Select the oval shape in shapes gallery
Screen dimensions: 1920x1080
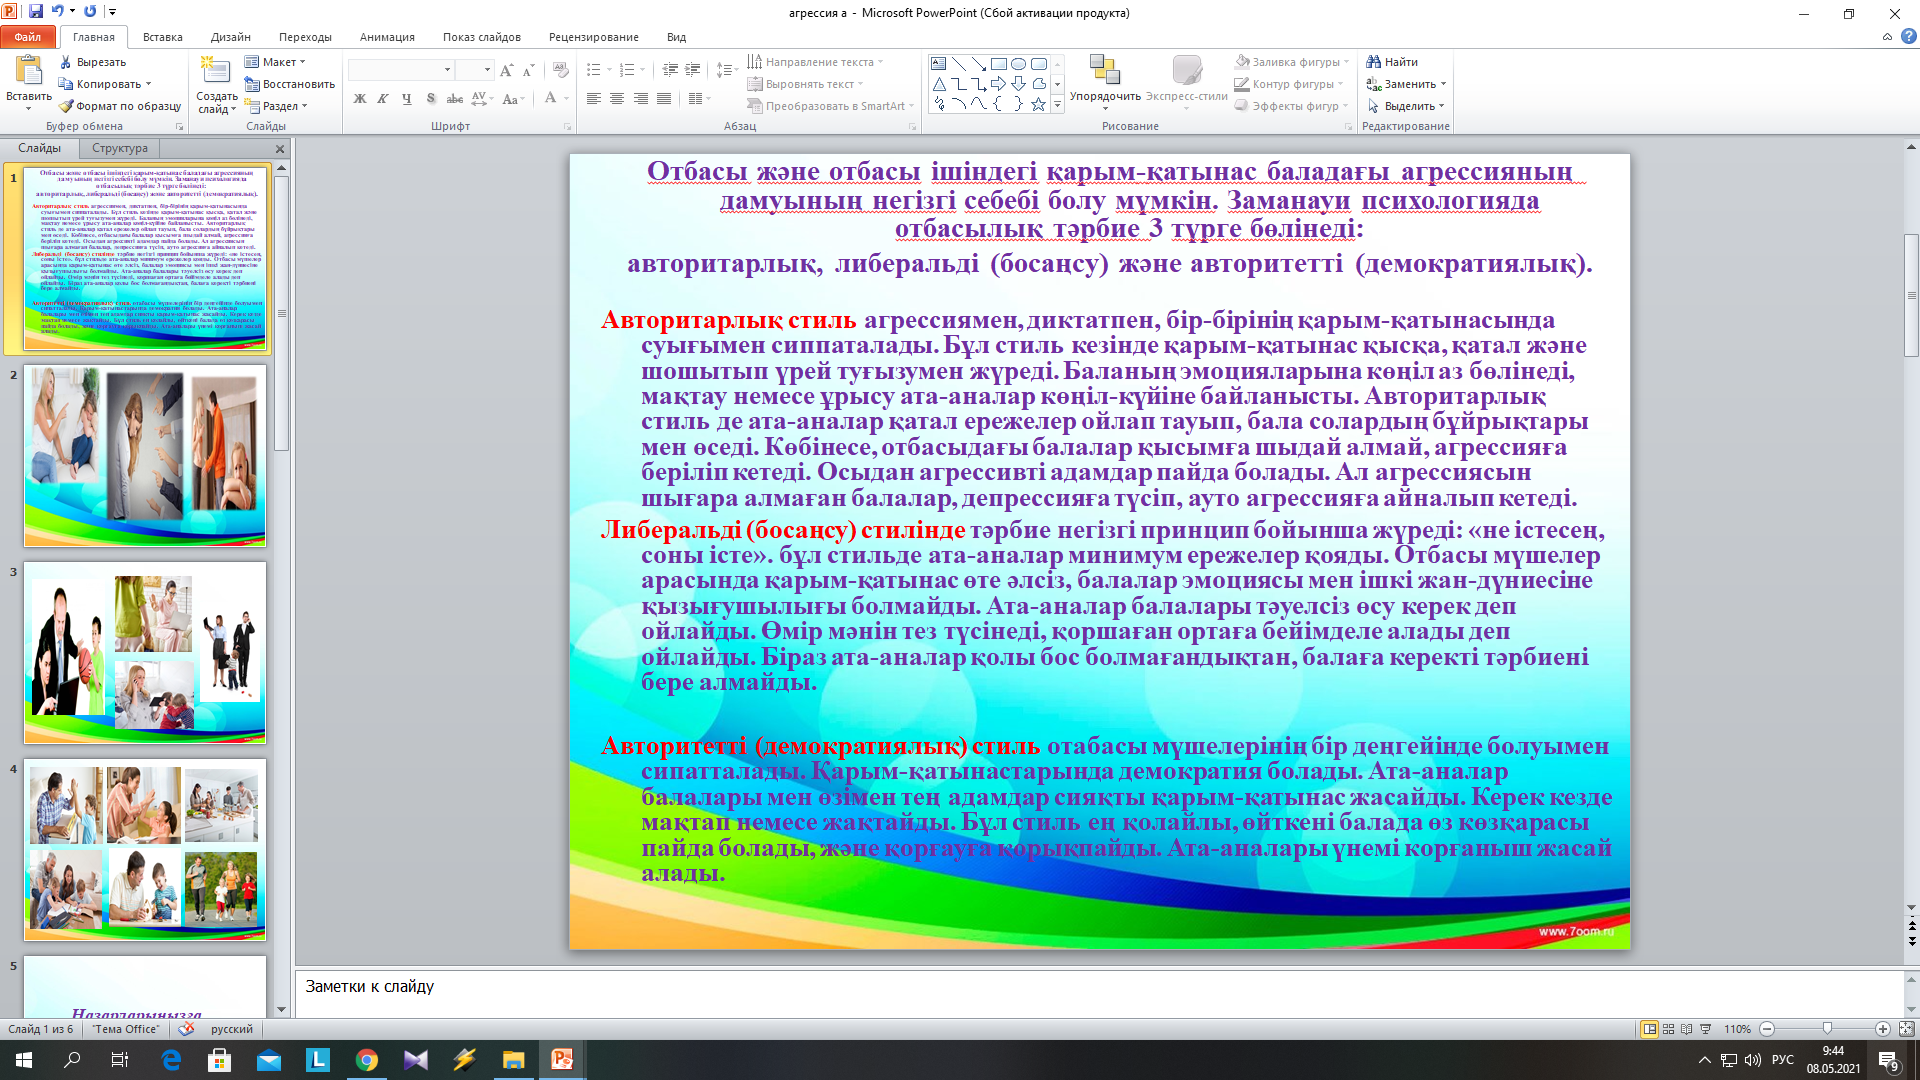click(1018, 63)
